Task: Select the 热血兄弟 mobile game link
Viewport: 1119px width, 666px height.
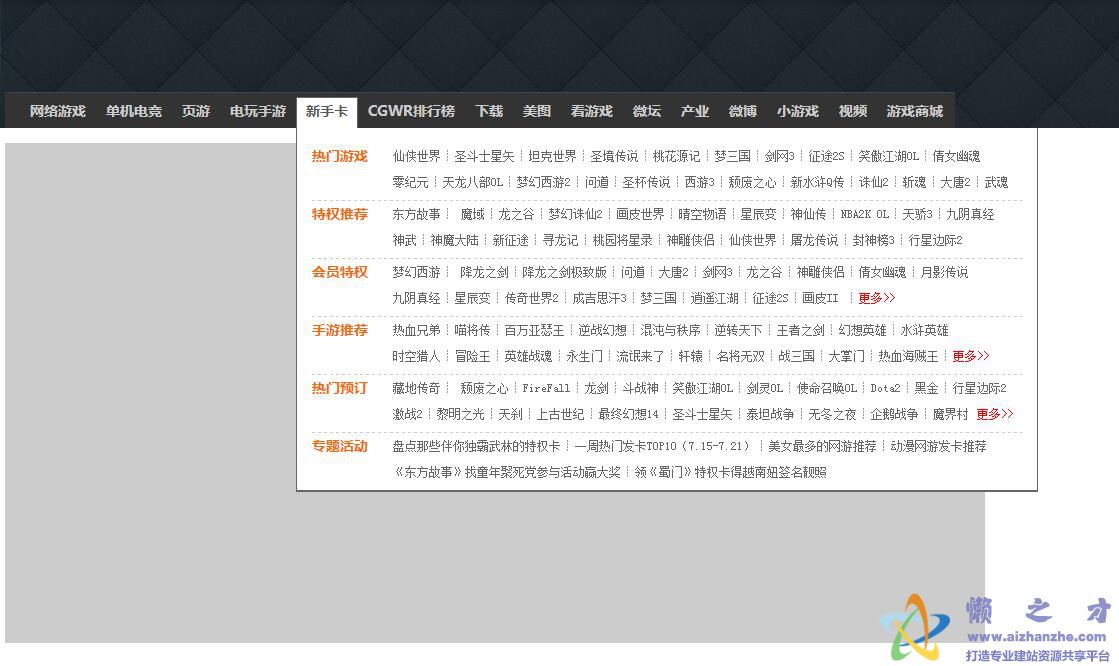Action: (416, 331)
